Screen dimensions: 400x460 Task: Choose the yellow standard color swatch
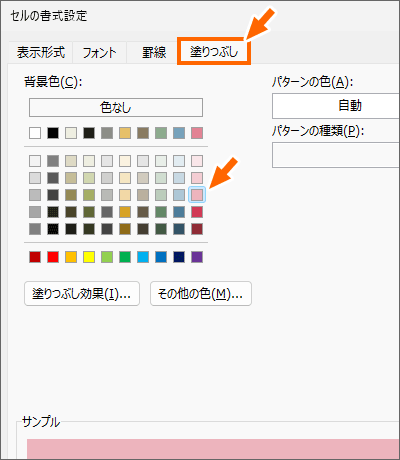(89, 257)
